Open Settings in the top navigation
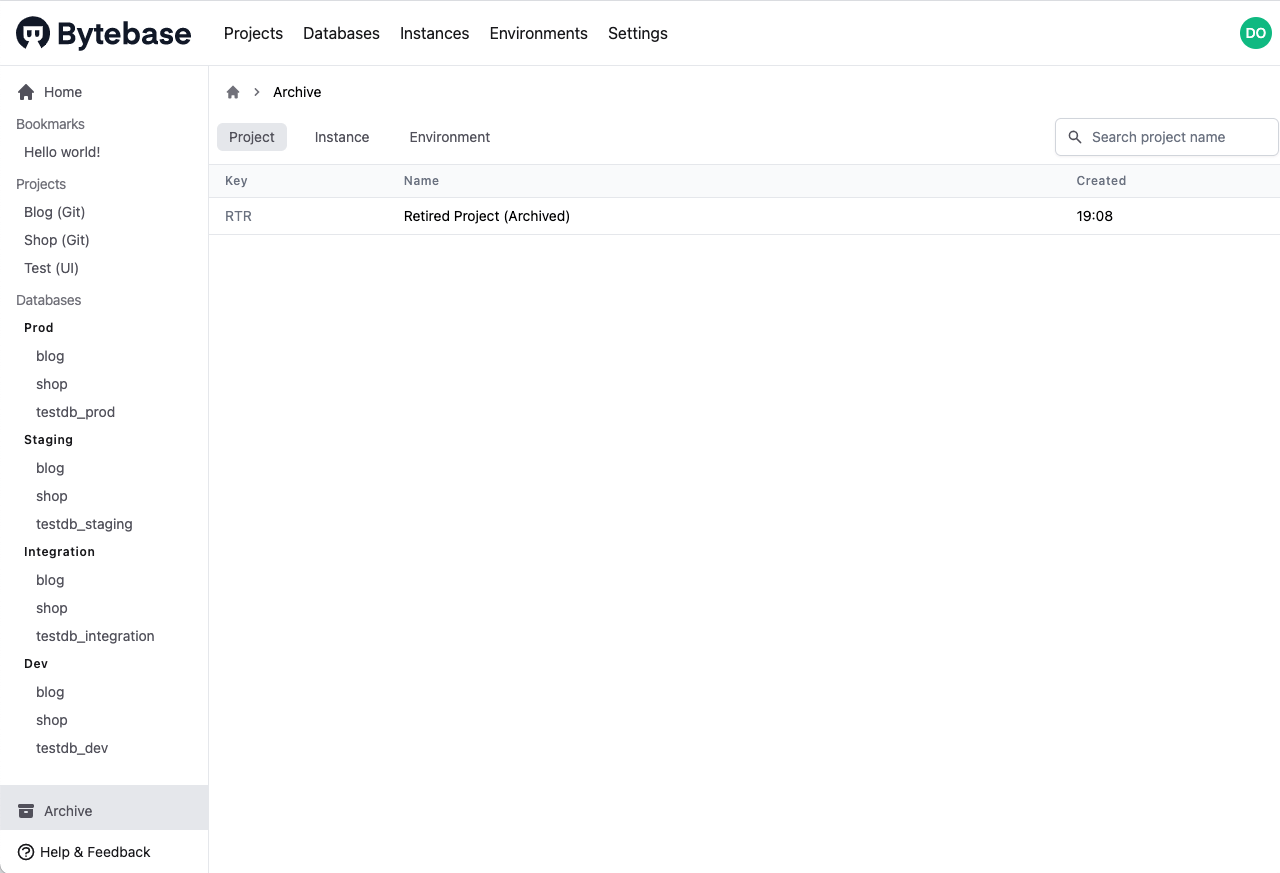This screenshot has height=873, width=1280. tap(637, 33)
